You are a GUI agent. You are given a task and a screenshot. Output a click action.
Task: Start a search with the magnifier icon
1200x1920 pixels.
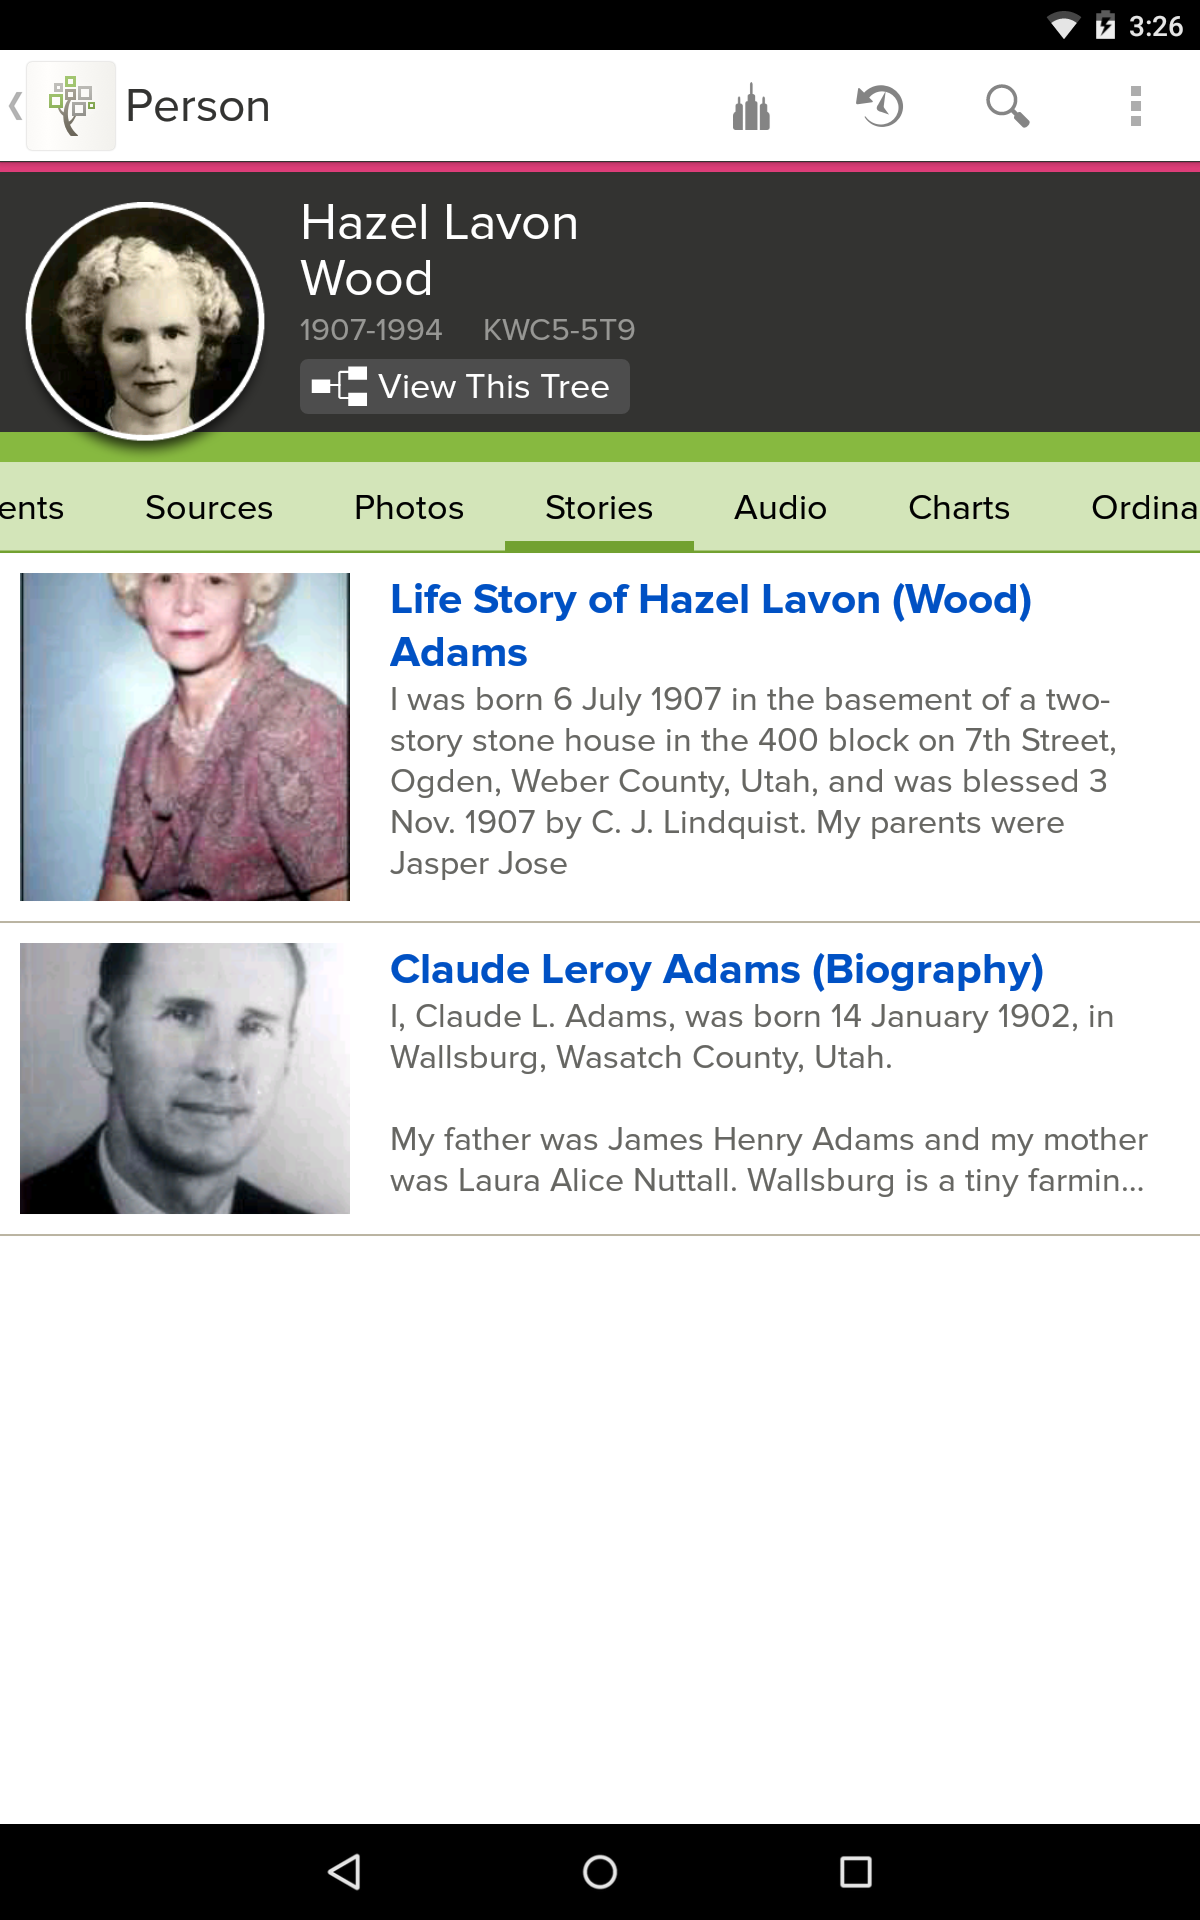click(1007, 105)
